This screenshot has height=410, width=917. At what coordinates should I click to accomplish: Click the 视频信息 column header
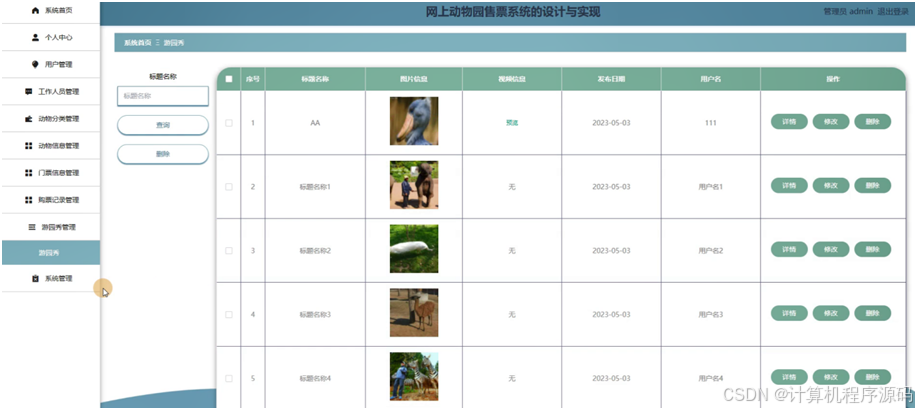pos(512,79)
